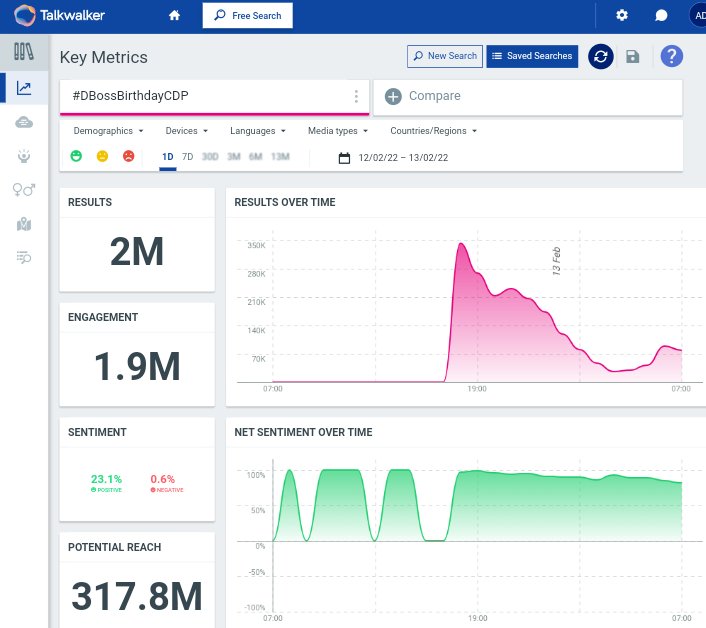This screenshot has width=706, height=628.
Task: Click the Key Metrics heading
Action: (104, 58)
